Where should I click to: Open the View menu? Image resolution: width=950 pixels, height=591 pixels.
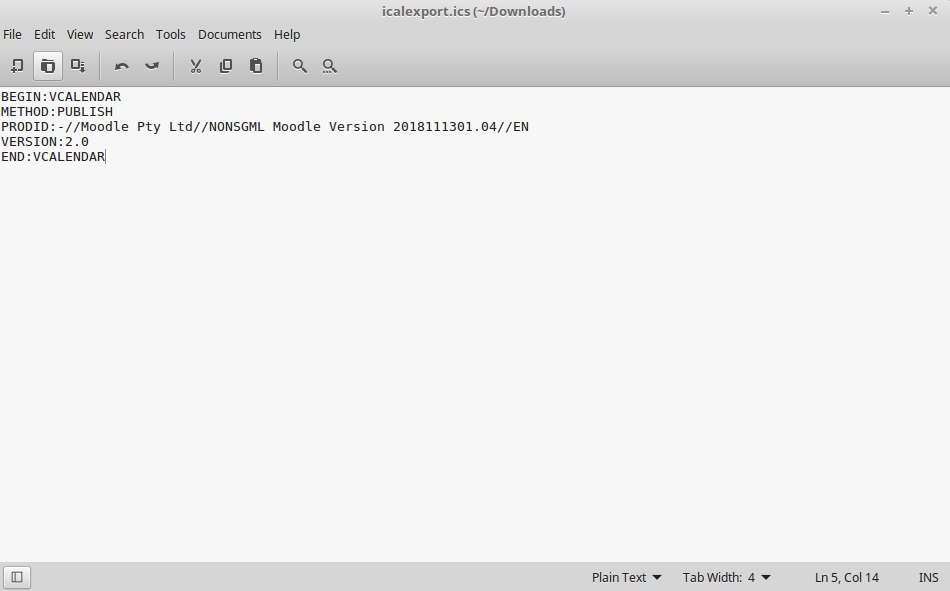80,35
